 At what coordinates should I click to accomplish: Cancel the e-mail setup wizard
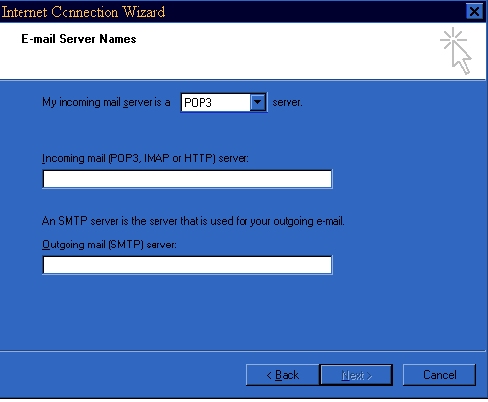click(x=439, y=375)
